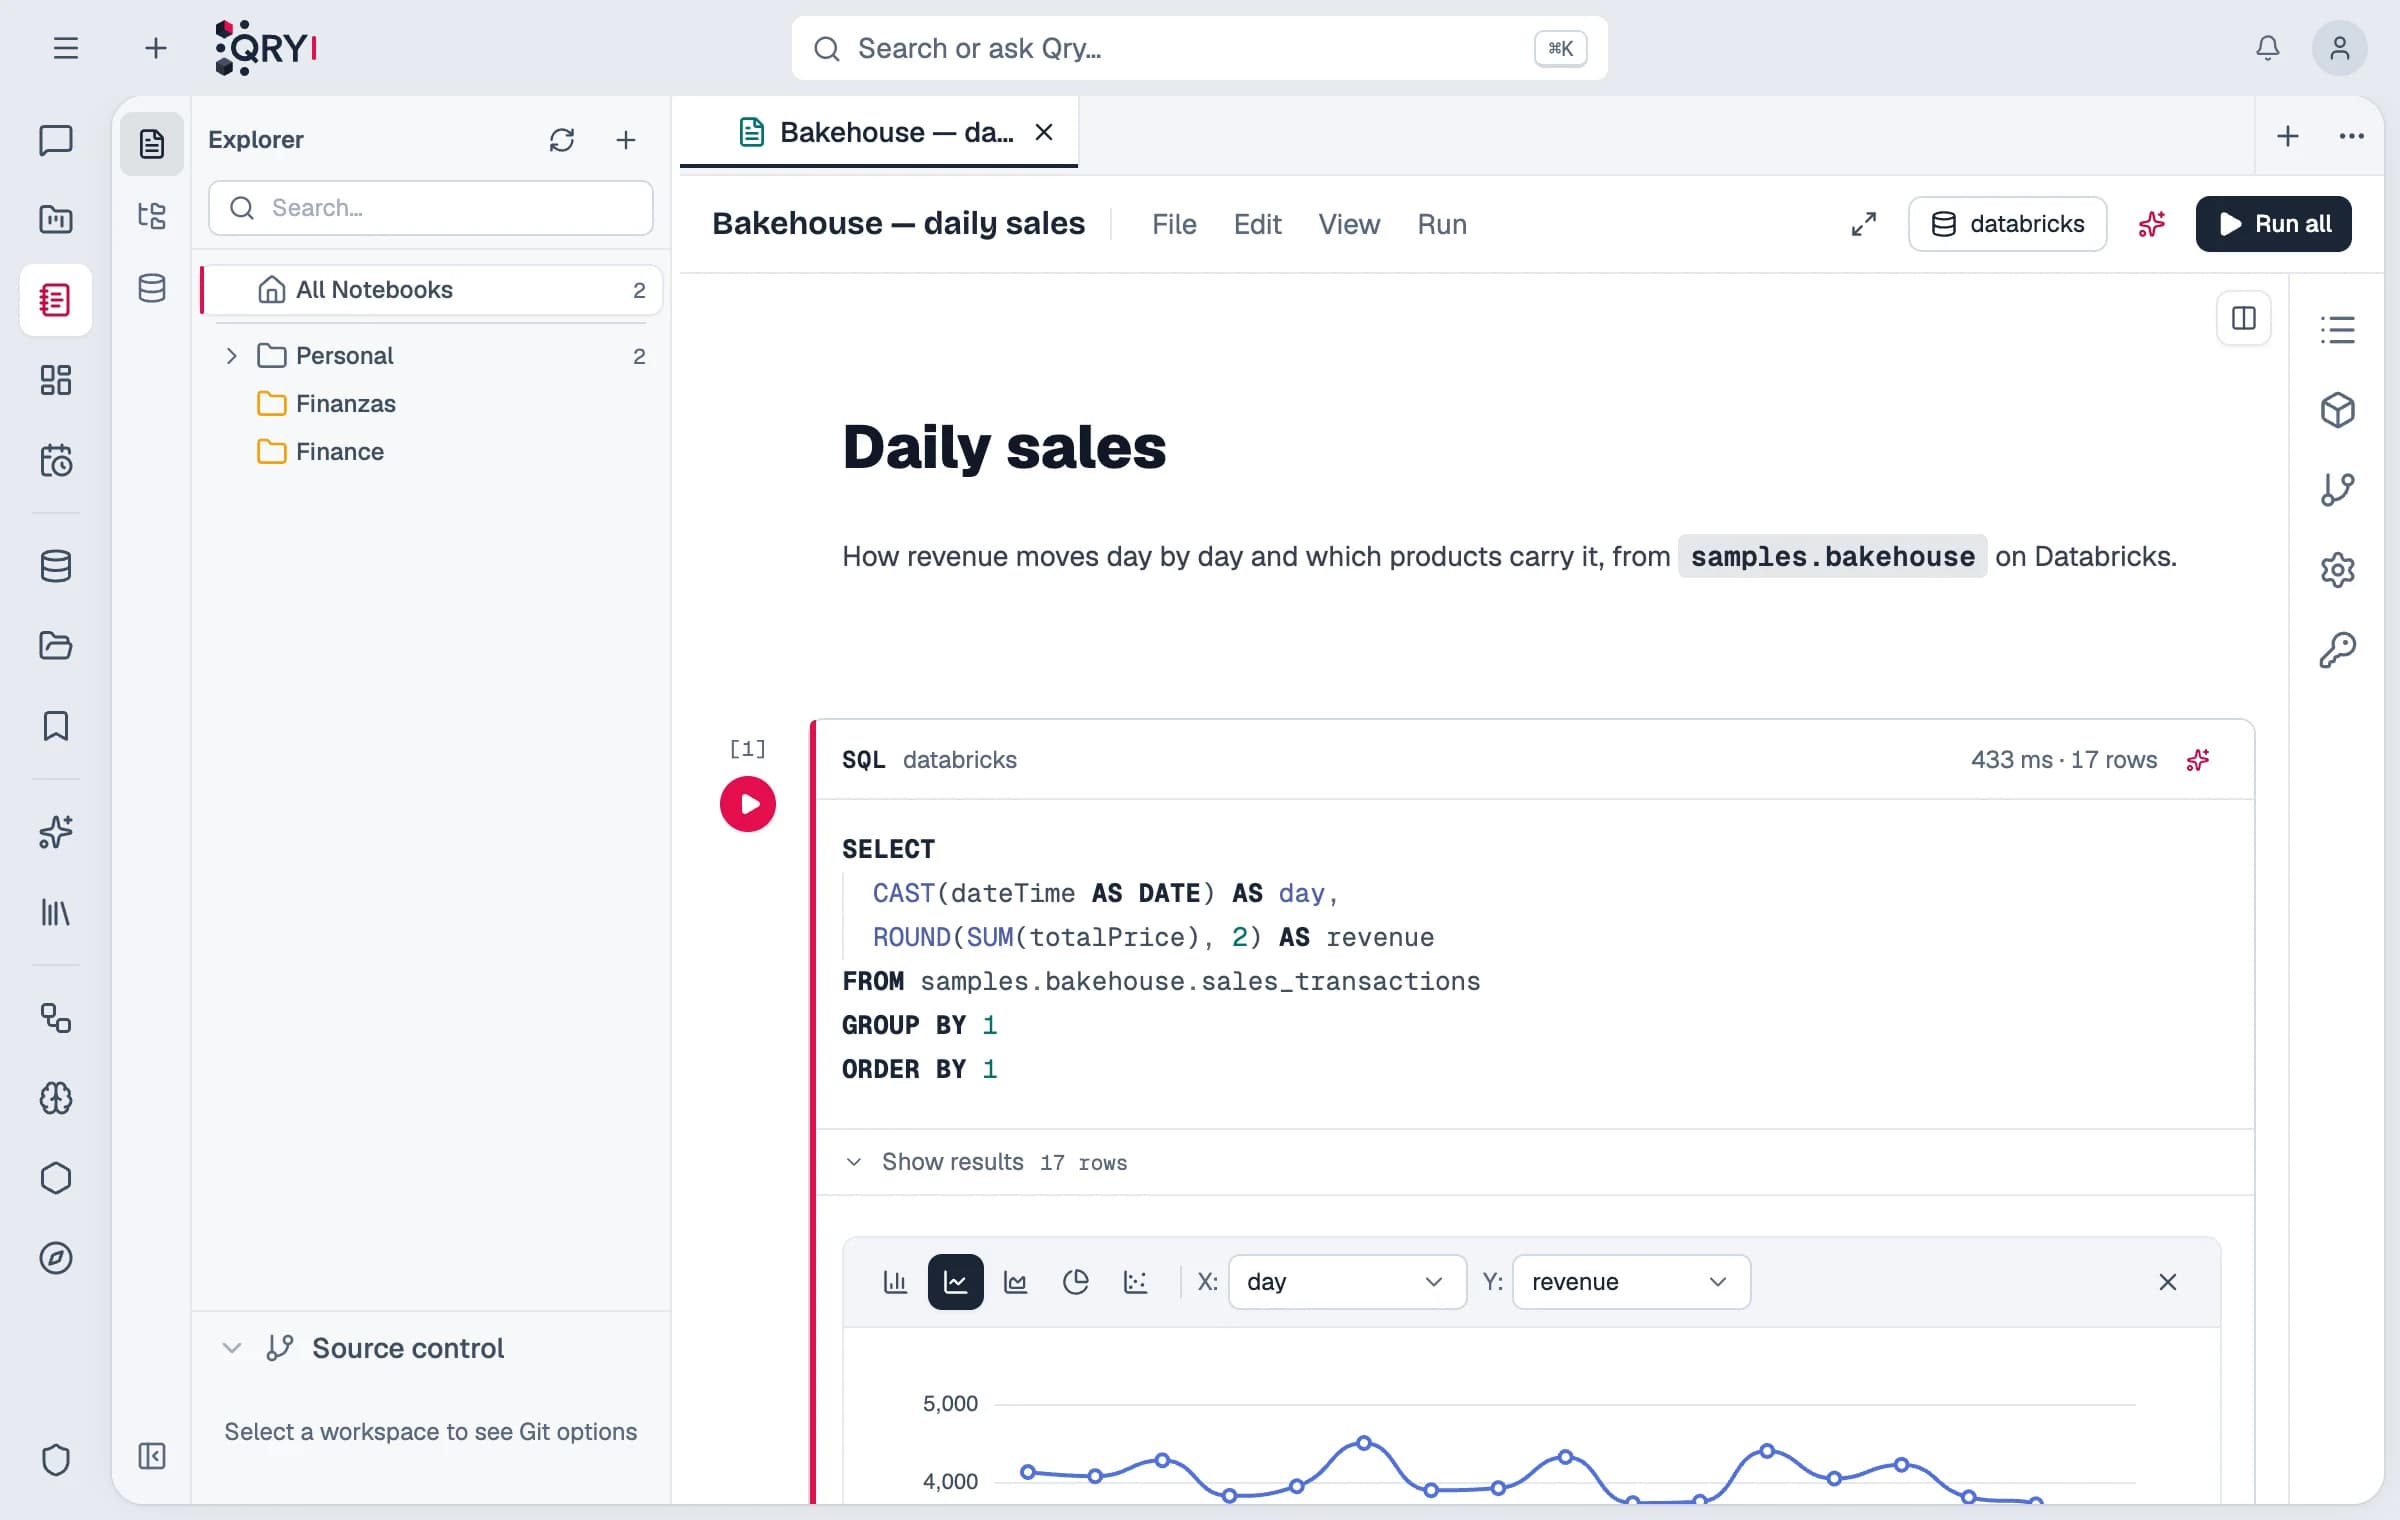Open the user profile avatar
Image resolution: width=2400 pixels, height=1520 pixels.
click(x=2339, y=48)
